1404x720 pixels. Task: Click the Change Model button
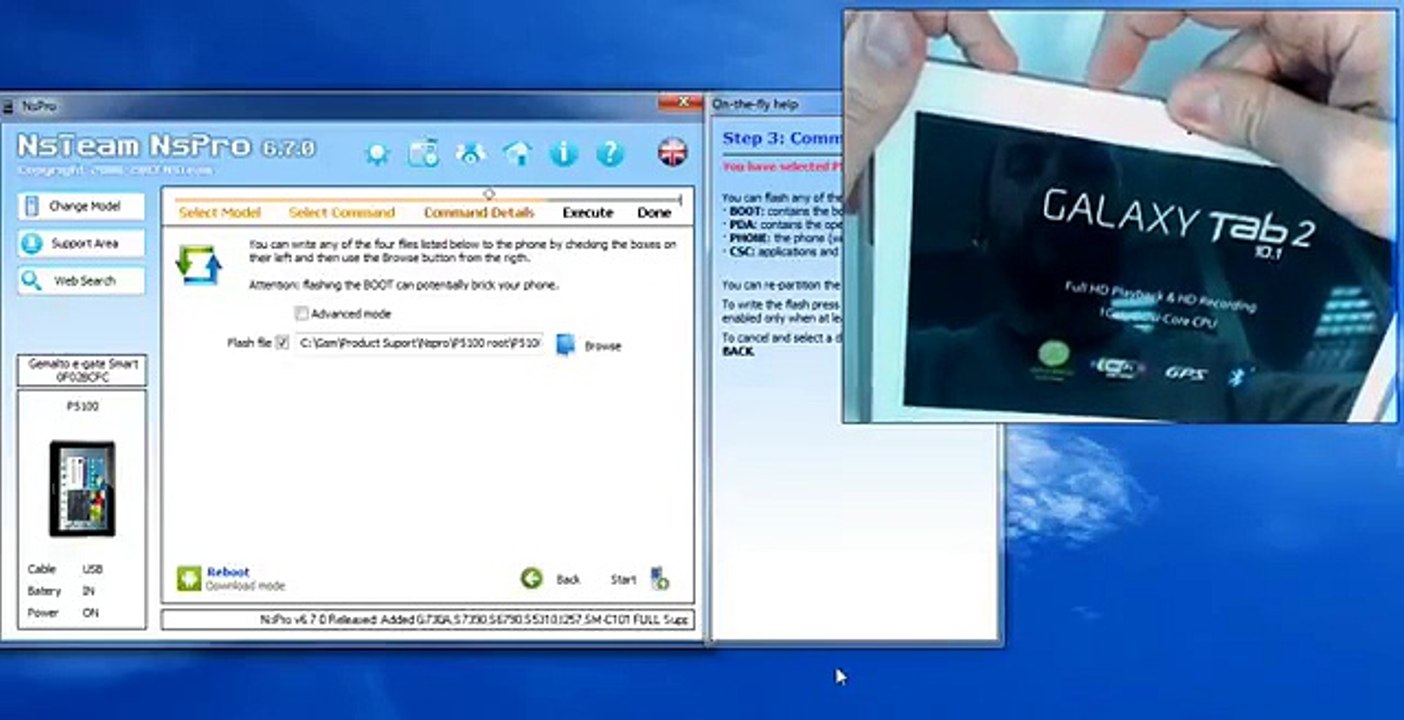[x=81, y=206]
